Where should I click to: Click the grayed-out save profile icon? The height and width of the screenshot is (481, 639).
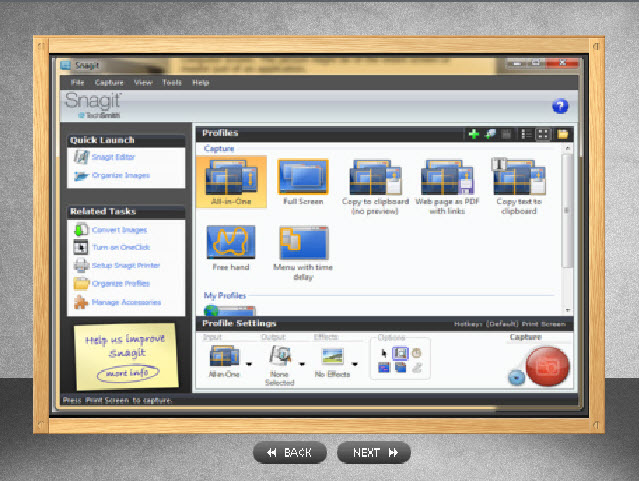(x=506, y=134)
